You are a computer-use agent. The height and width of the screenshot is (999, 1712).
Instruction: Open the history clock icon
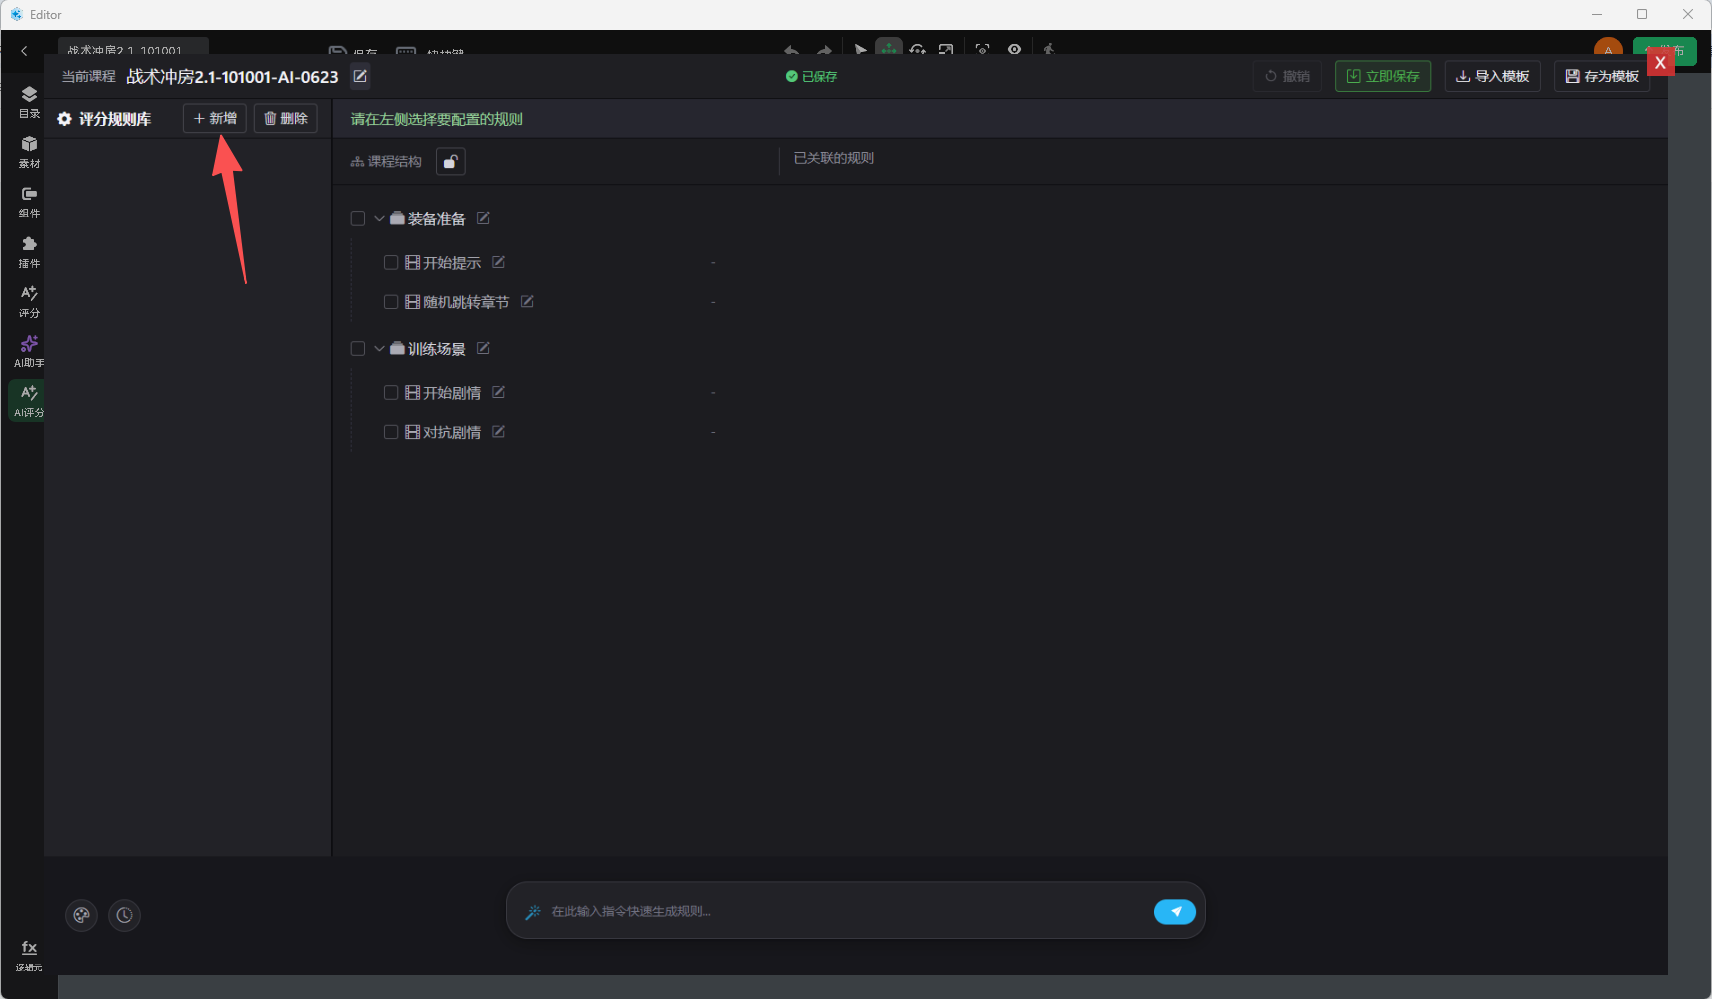click(124, 915)
